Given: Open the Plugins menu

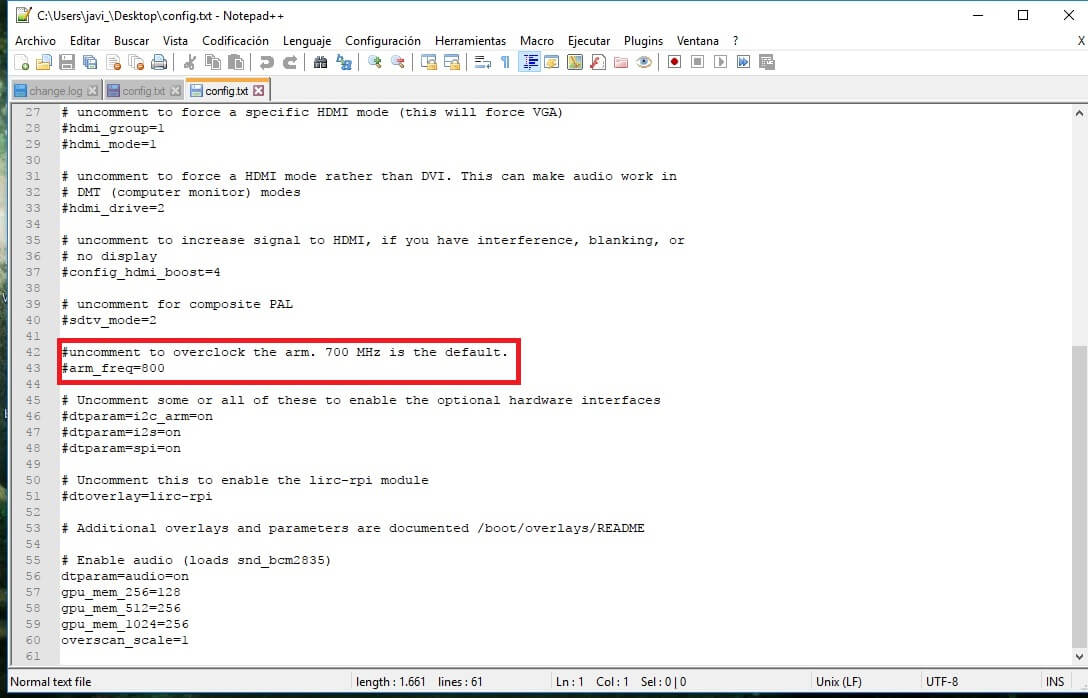Looking at the screenshot, I should pyautogui.click(x=643, y=41).
